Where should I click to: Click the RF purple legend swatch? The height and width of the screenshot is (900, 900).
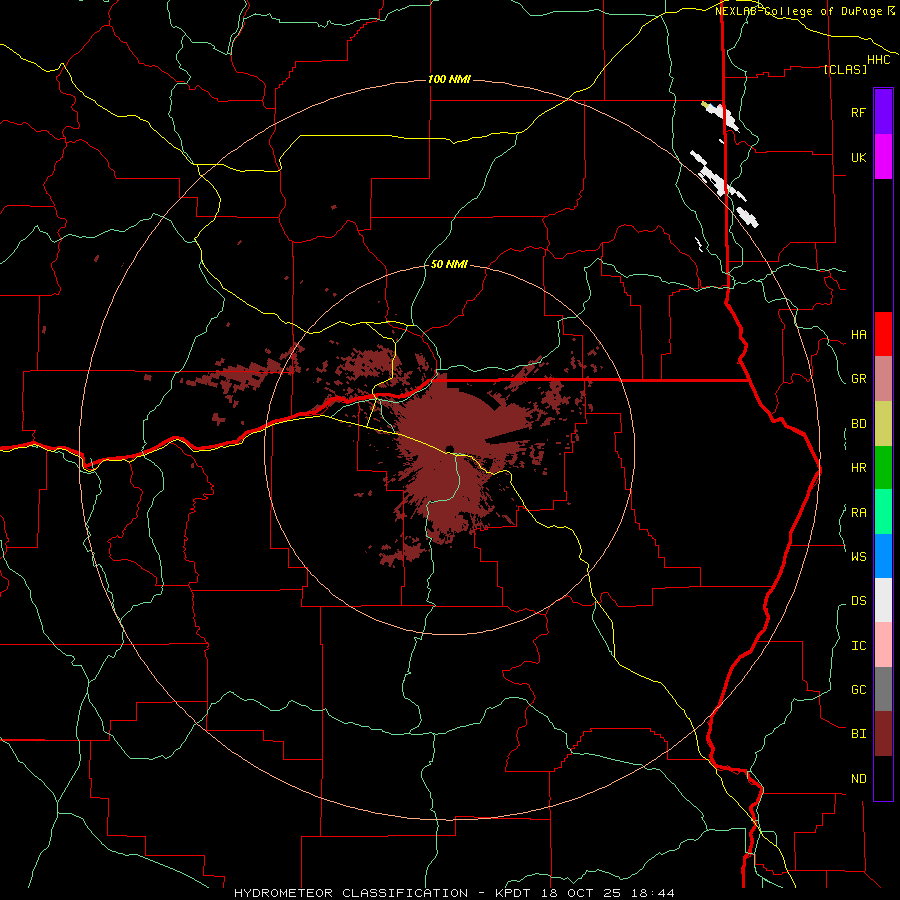pyautogui.click(x=883, y=112)
